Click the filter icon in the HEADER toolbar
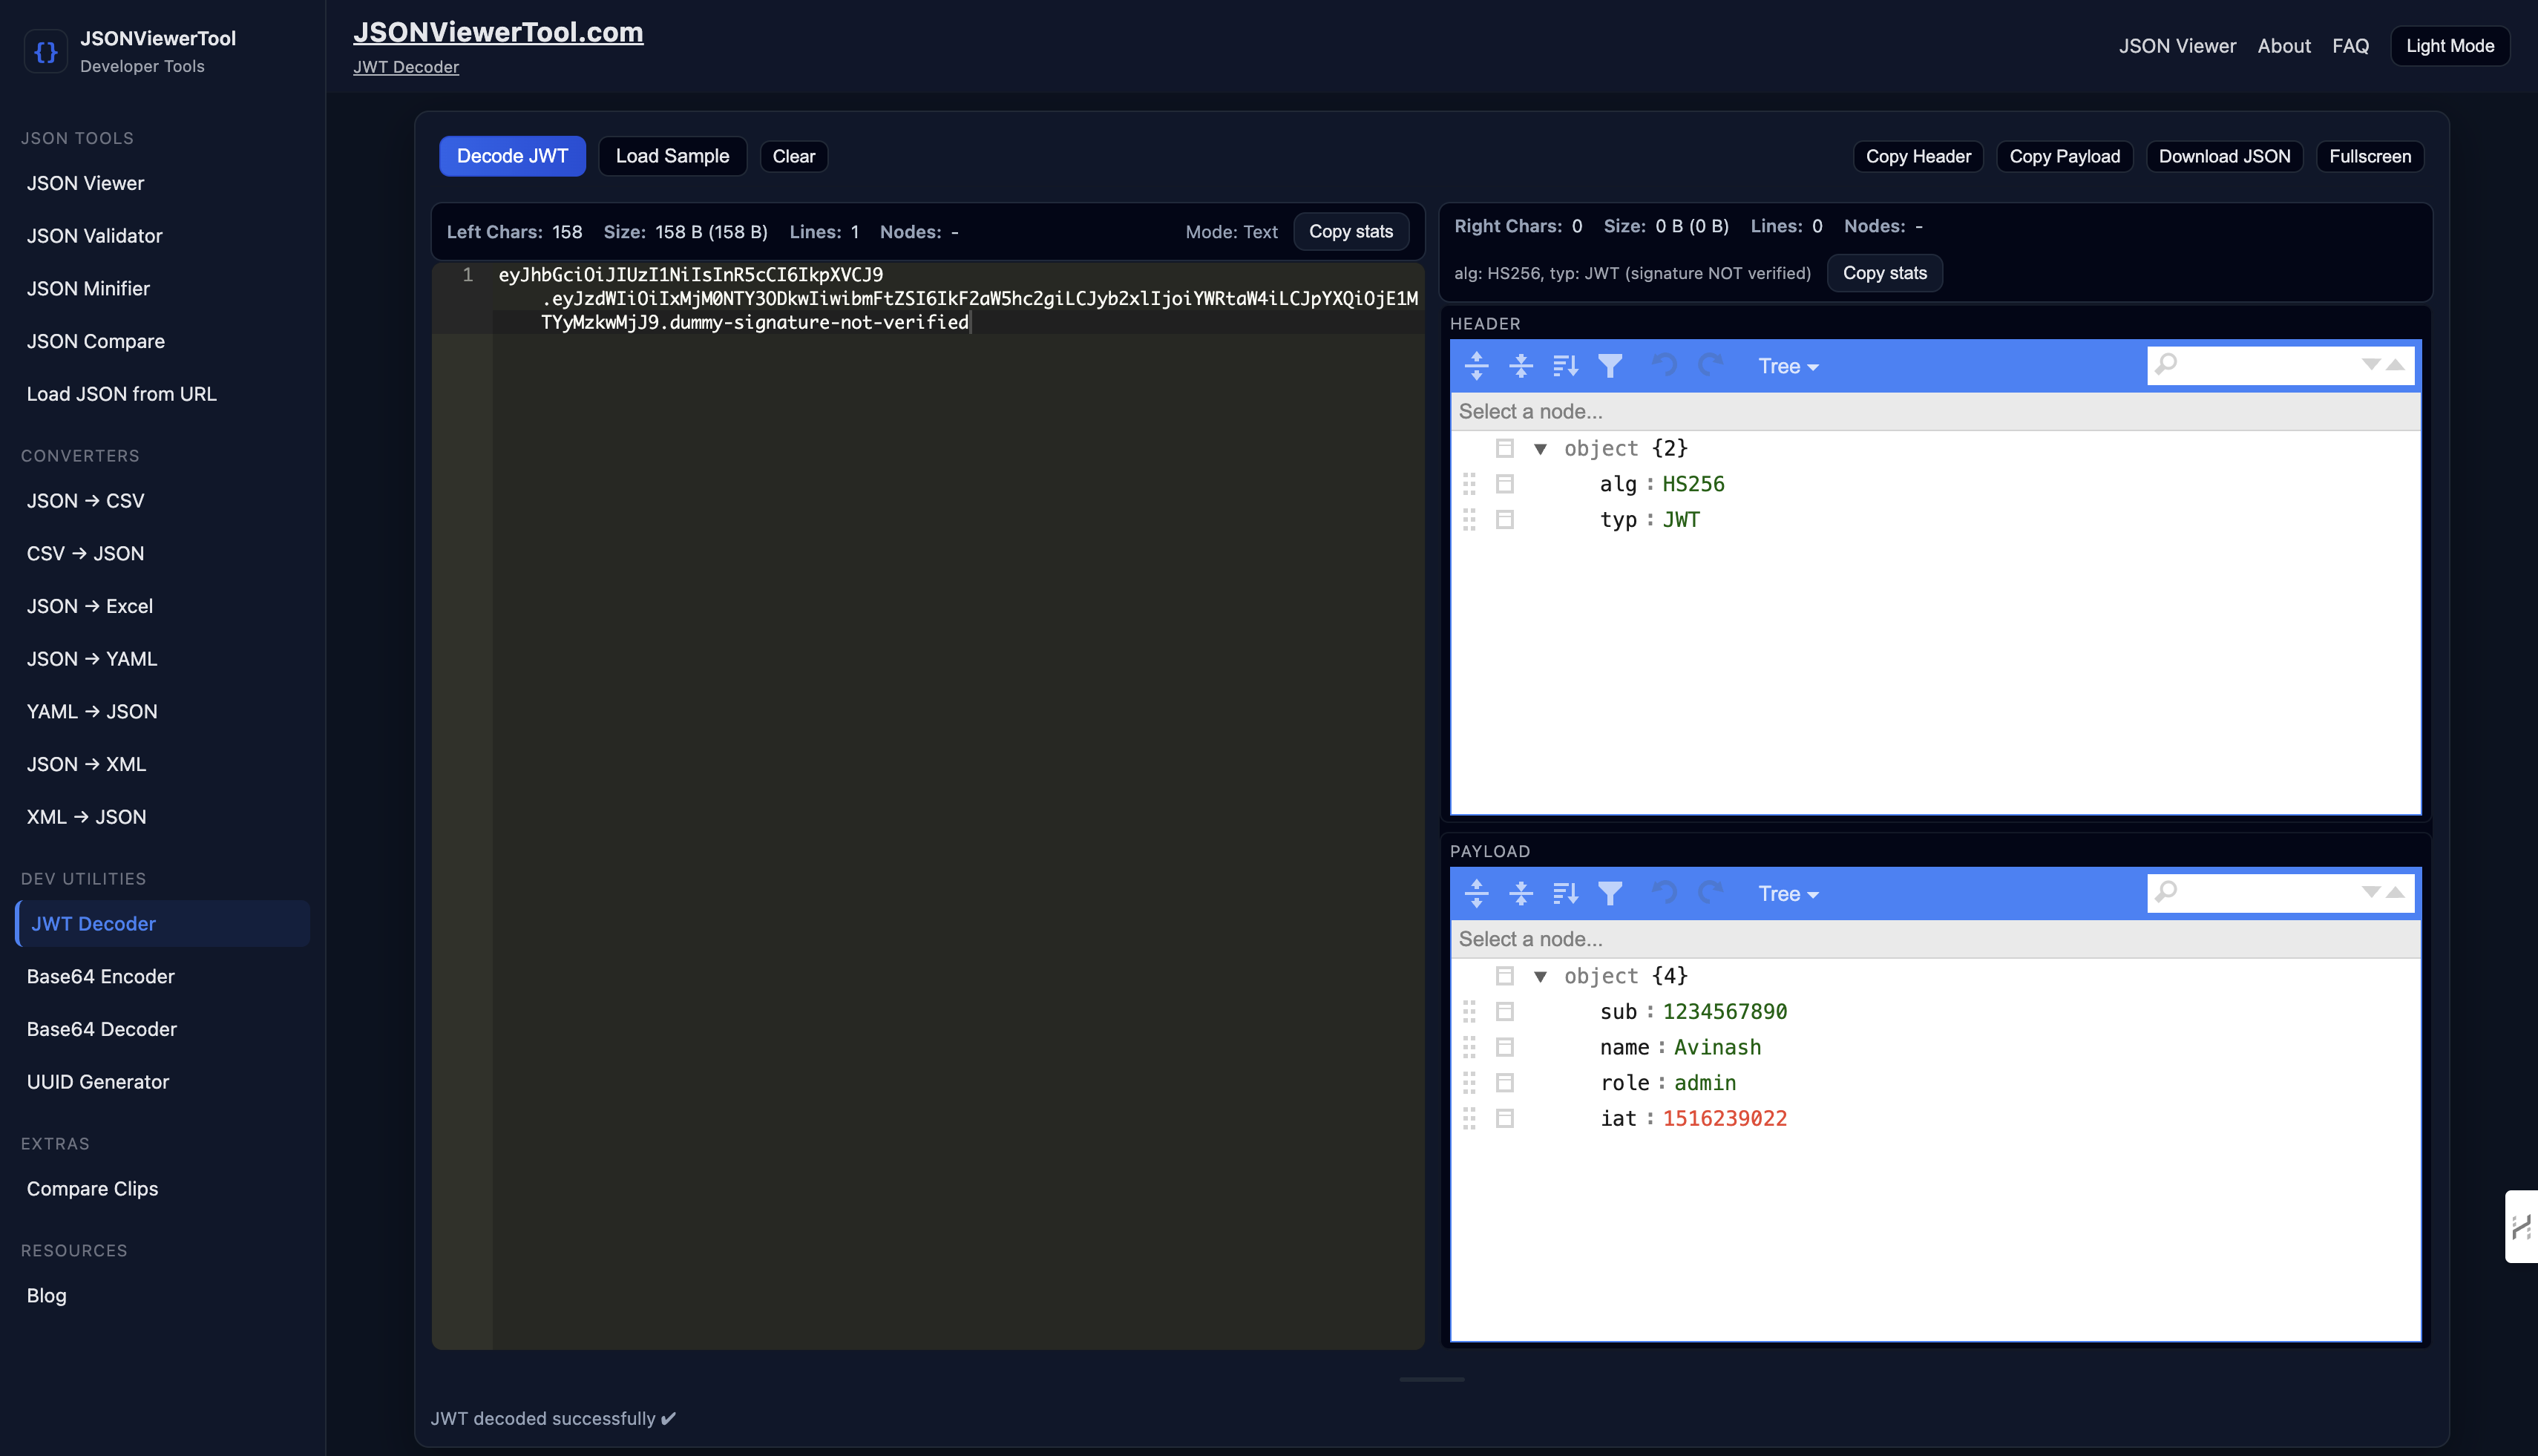 click(1610, 366)
